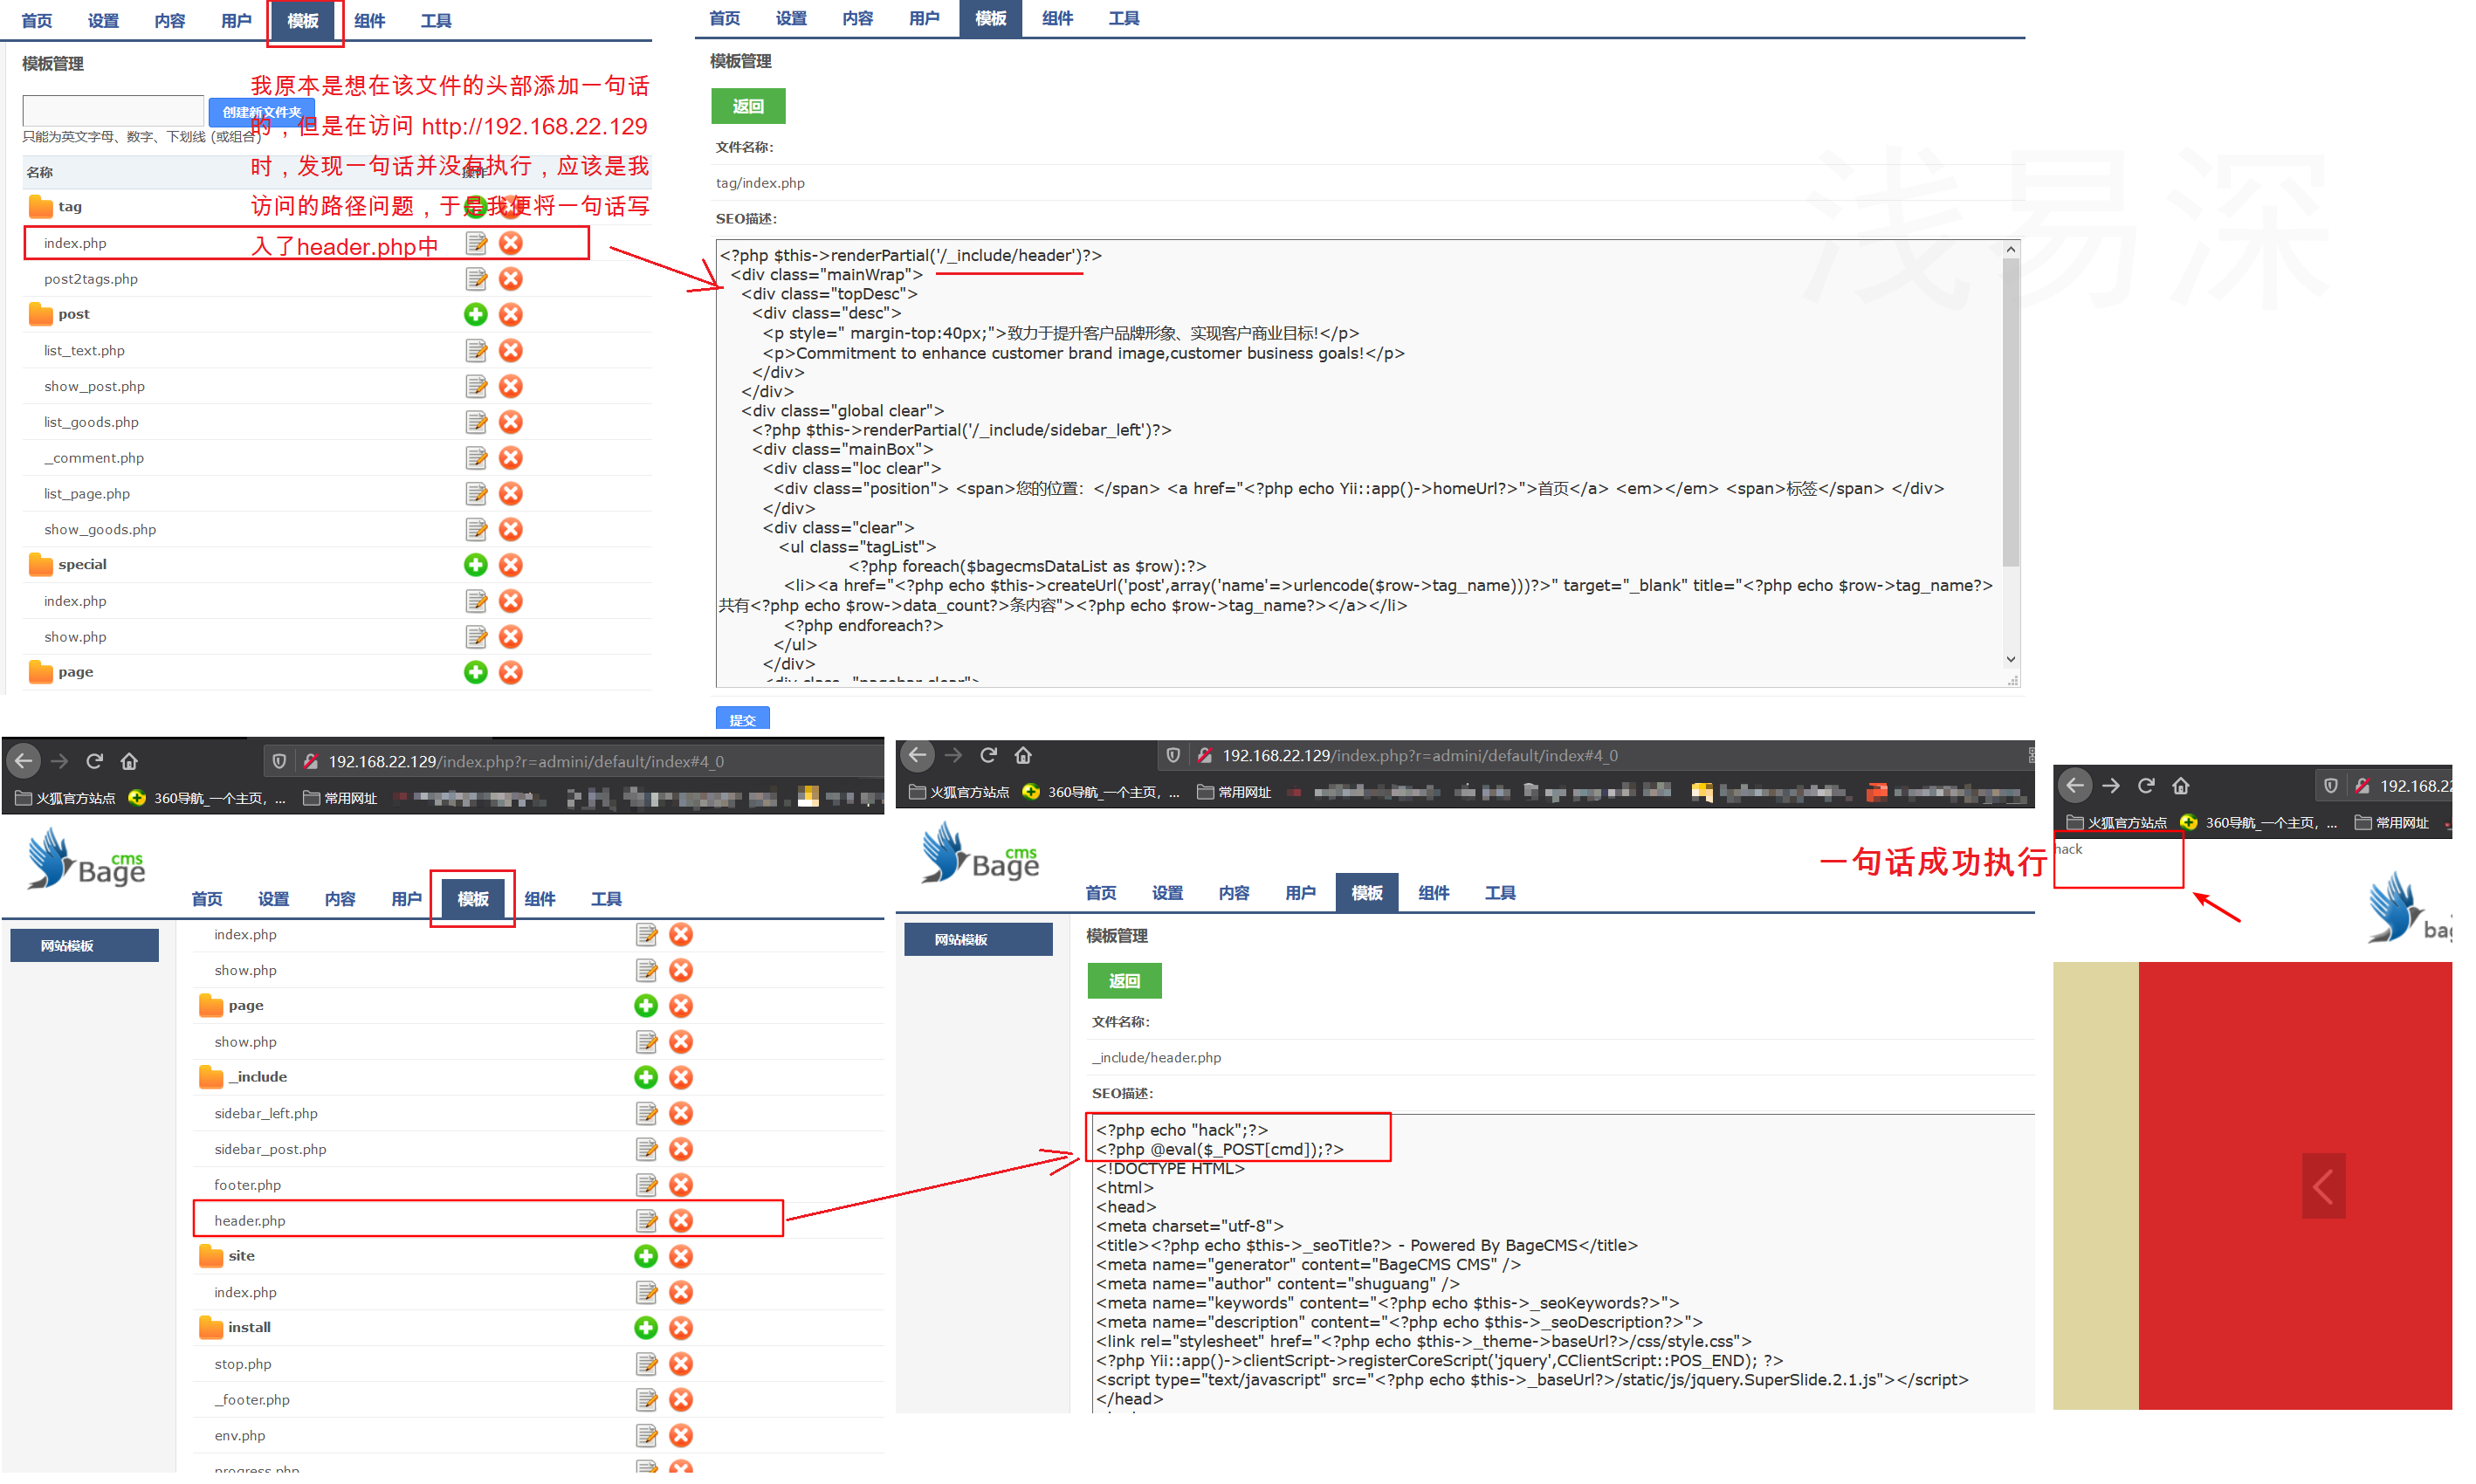The width and height of the screenshot is (2476, 1484).
Task: Click inside the header.php code textarea
Action: tap(1562, 1263)
